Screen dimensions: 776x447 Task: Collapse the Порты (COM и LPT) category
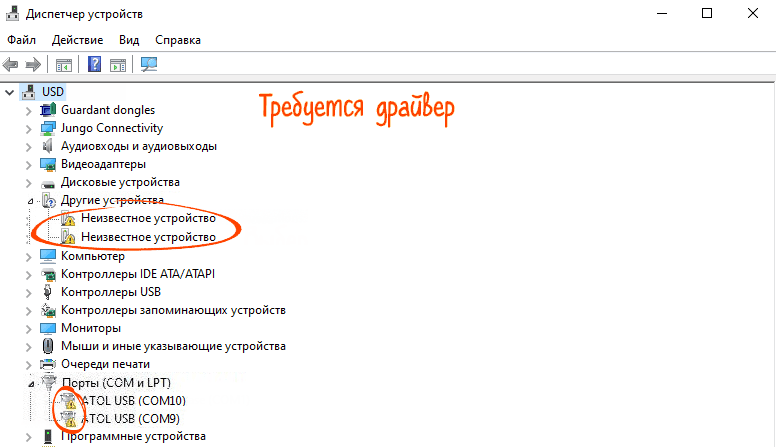click(x=31, y=384)
